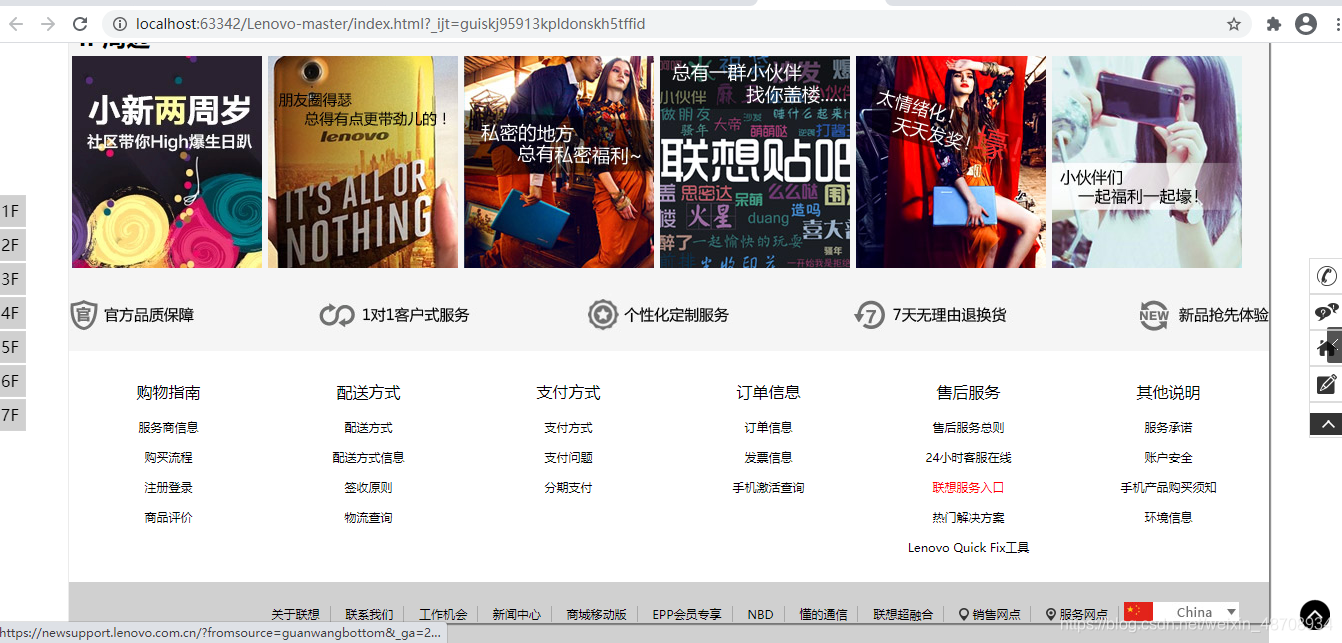Screen dimensions: 1342x643
Task: Open the footer 新闻中心 link
Action: click(x=516, y=614)
